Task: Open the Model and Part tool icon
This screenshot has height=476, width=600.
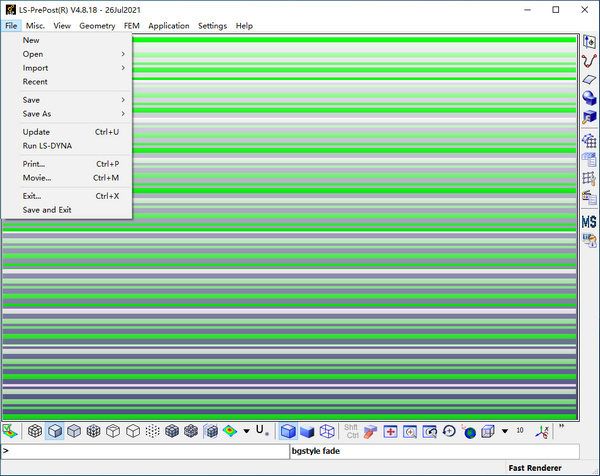Action: 589,160
